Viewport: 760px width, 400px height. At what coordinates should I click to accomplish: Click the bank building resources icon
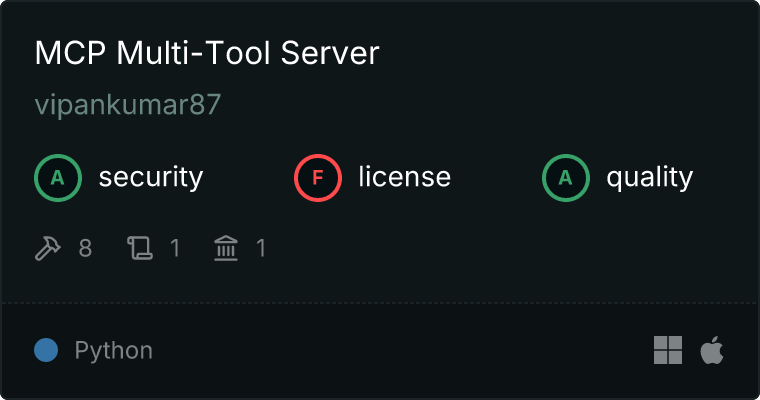coord(226,247)
